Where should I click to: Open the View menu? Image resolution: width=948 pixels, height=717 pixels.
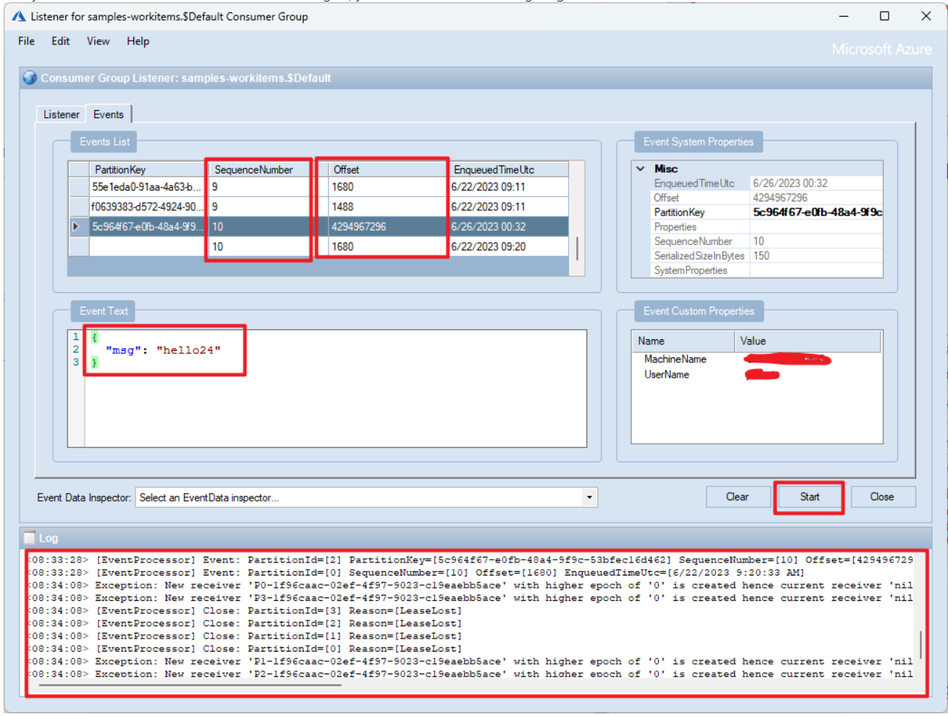[x=98, y=41]
